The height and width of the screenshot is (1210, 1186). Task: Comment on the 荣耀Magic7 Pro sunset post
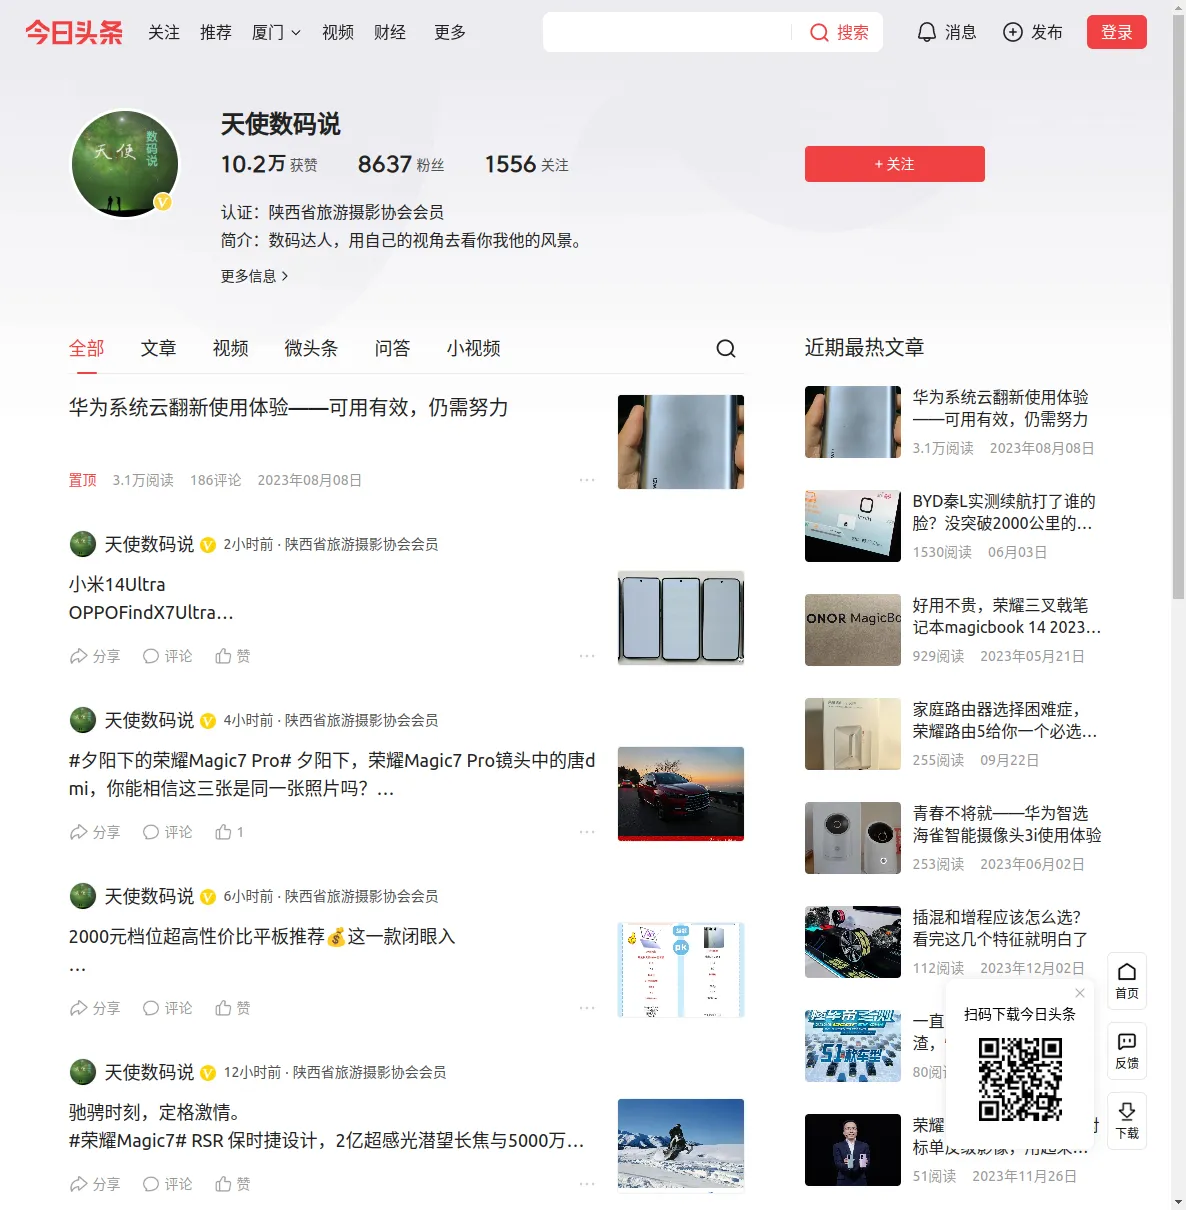pyautogui.click(x=168, y=832)
